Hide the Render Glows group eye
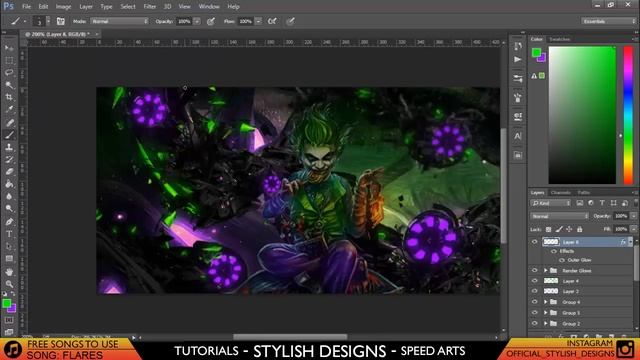Screen dimensions: 640x360 534,271
